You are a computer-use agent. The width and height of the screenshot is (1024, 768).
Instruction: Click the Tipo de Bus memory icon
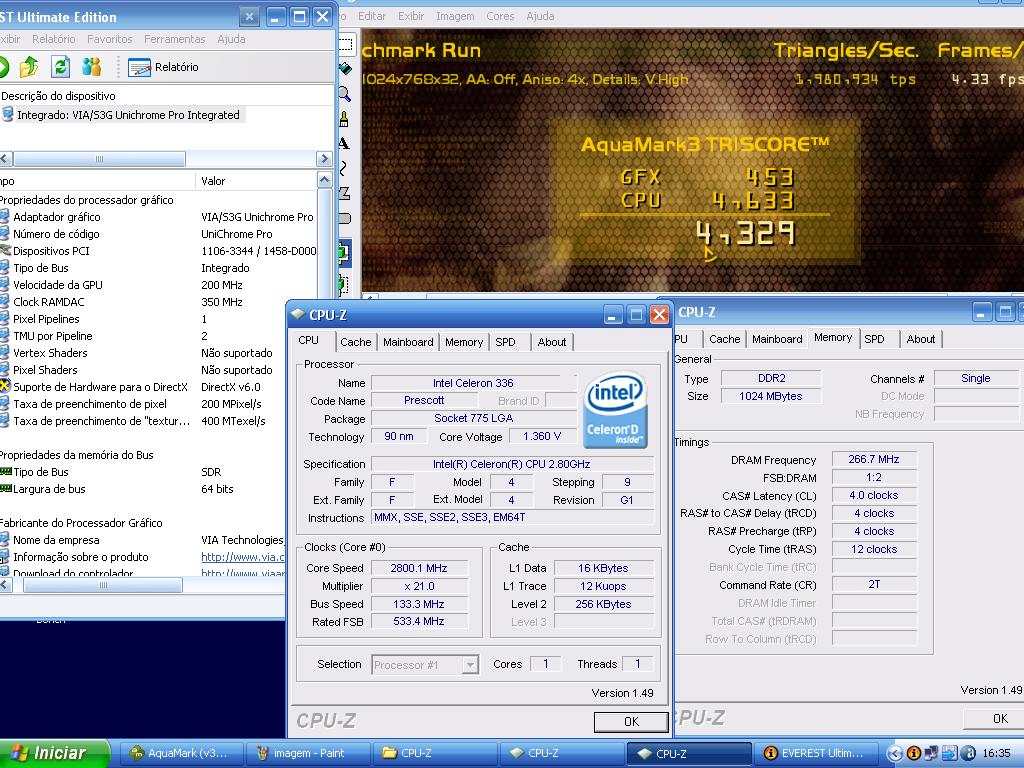(6, 472)
